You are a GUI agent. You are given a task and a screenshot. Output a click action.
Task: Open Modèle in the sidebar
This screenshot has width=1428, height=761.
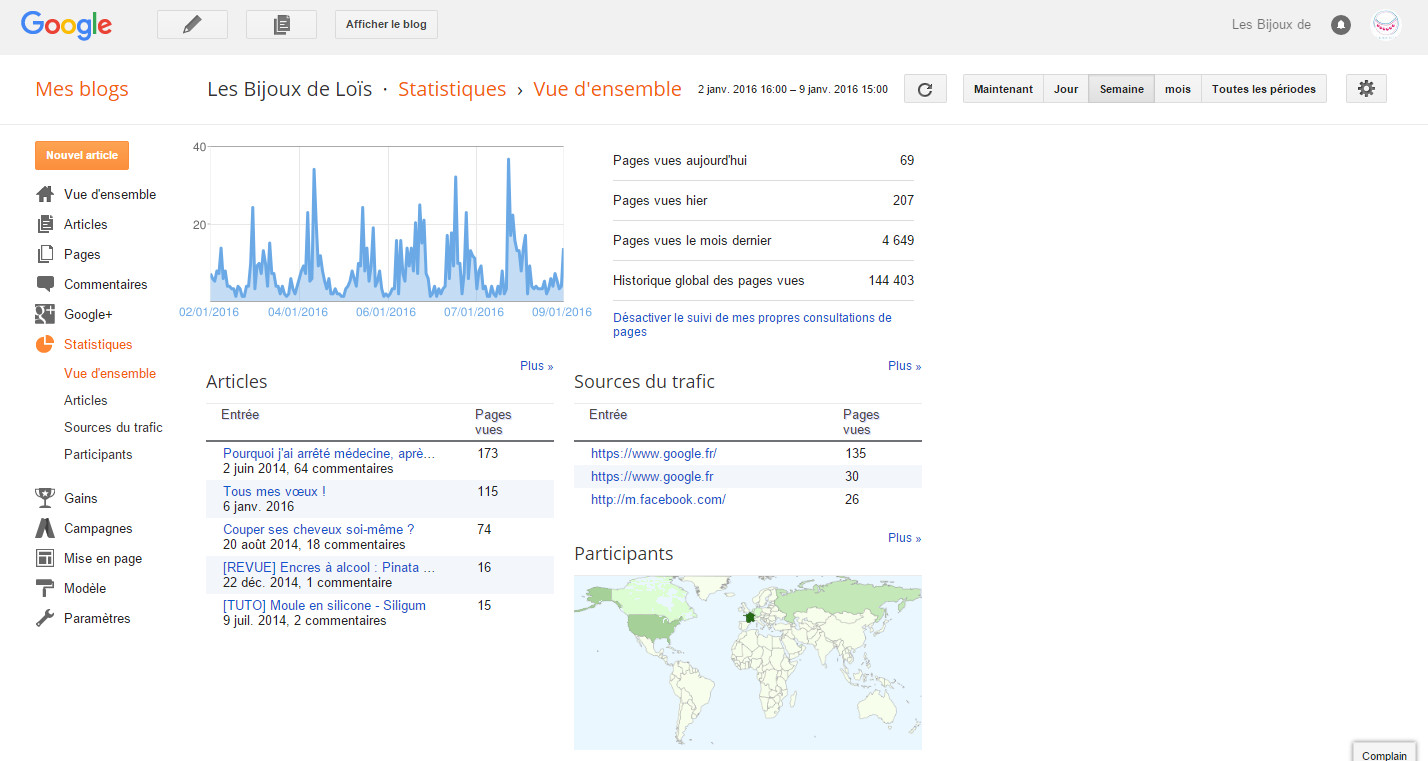point(85,588)
